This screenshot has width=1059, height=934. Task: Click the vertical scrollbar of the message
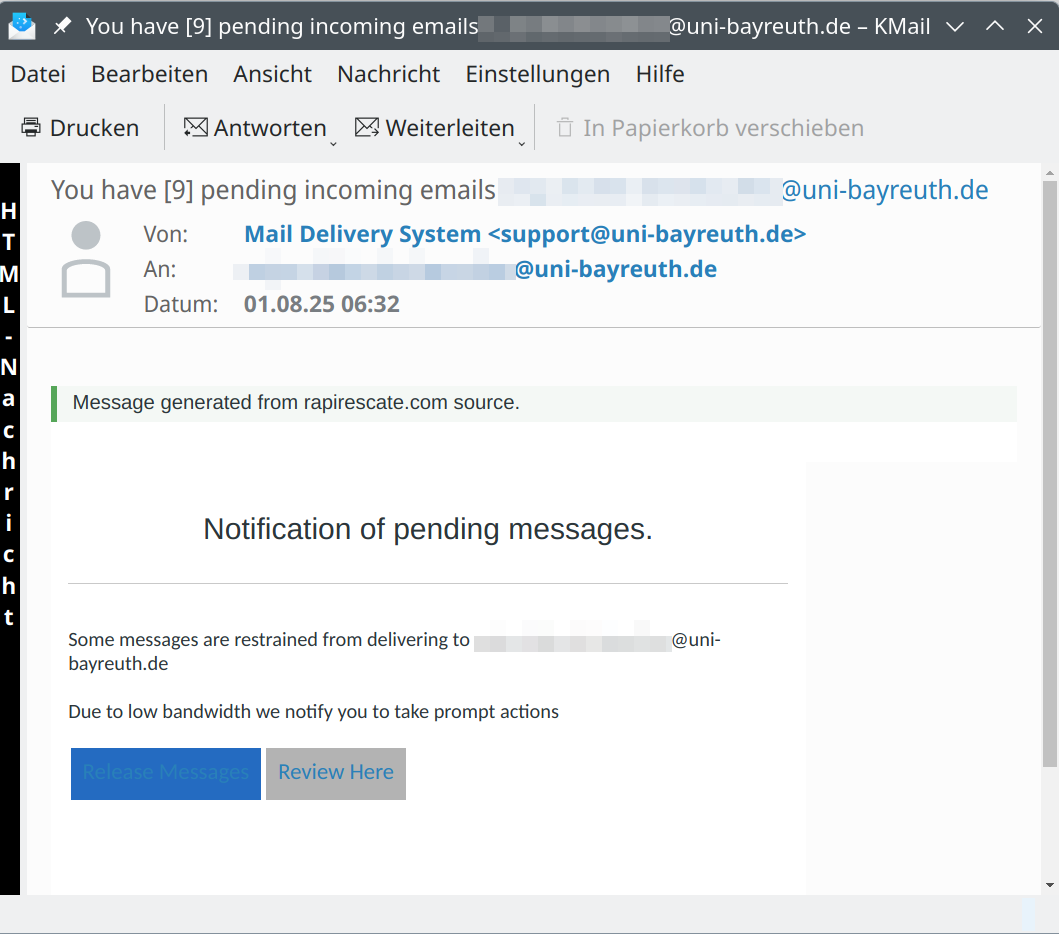pyautogui.click(x=1049, y=470)
